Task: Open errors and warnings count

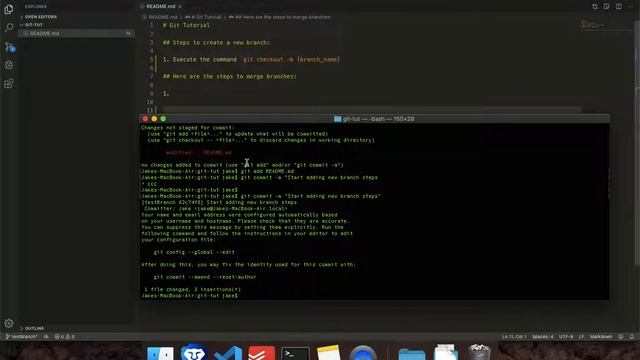Action: tap(64, 337)
